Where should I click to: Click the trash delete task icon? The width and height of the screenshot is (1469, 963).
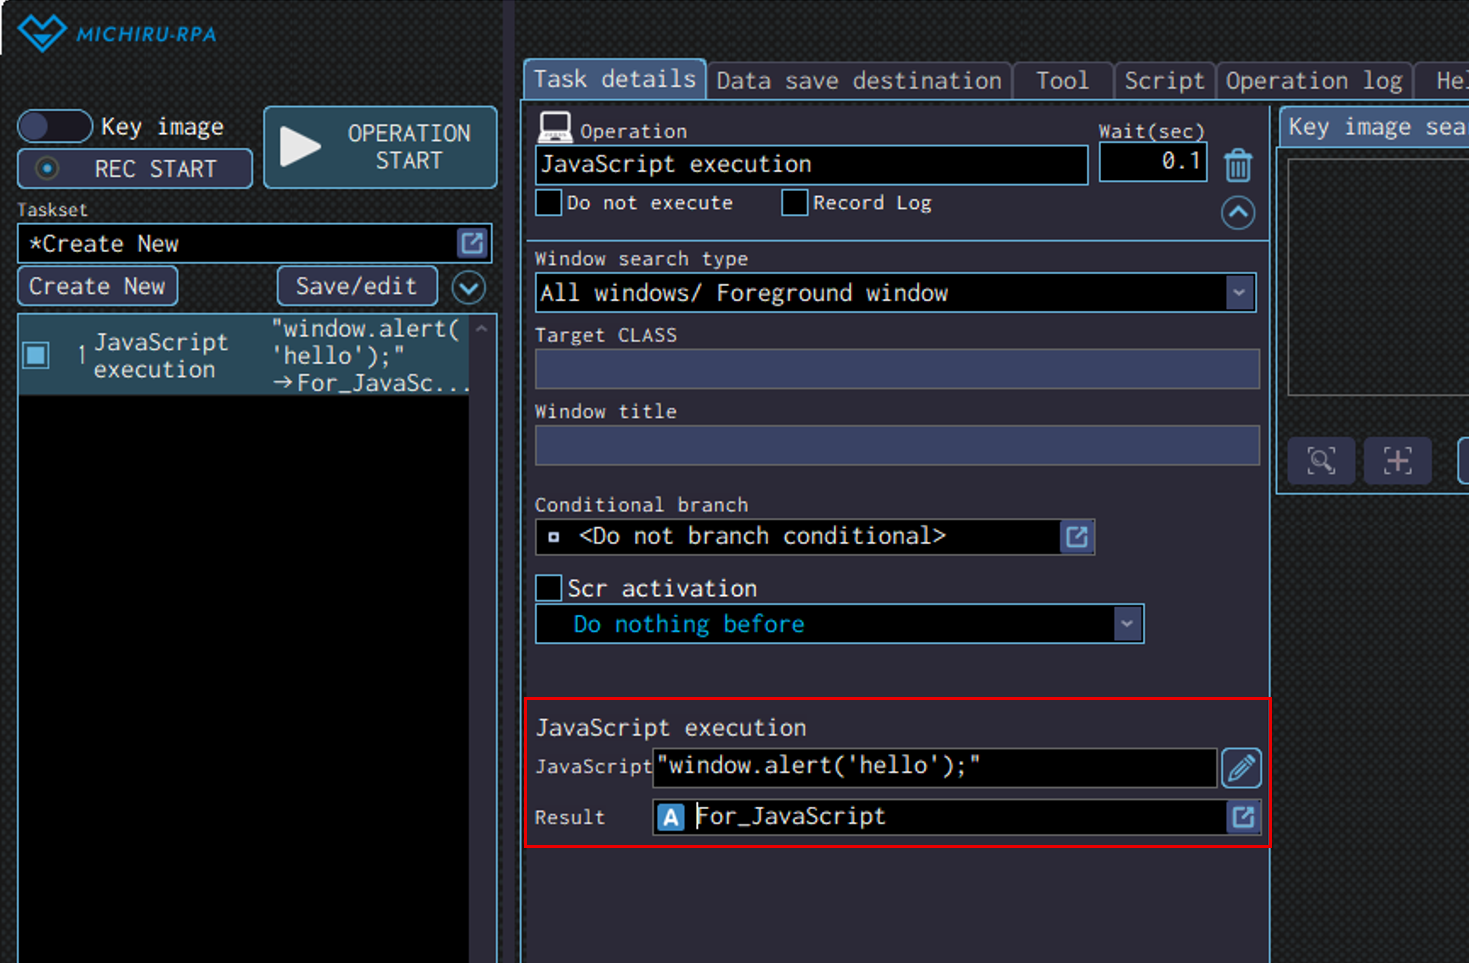point(1238,165)
